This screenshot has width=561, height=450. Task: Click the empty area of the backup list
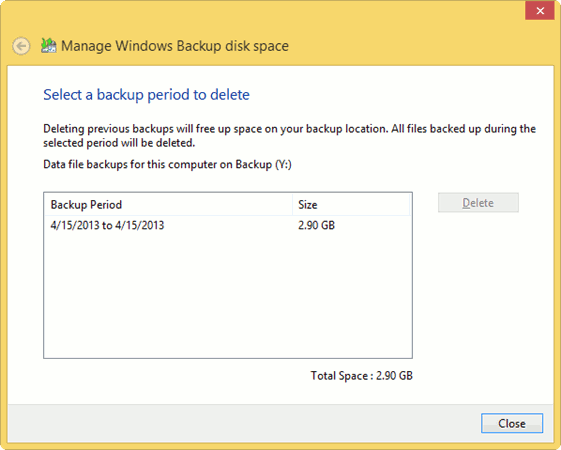[x=228, y=295]
